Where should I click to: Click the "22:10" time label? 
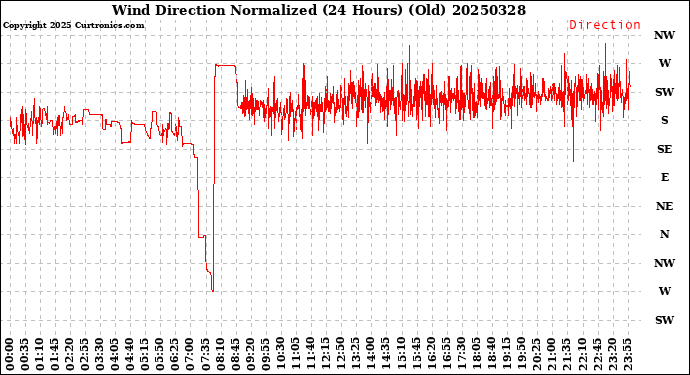[582, 354]
